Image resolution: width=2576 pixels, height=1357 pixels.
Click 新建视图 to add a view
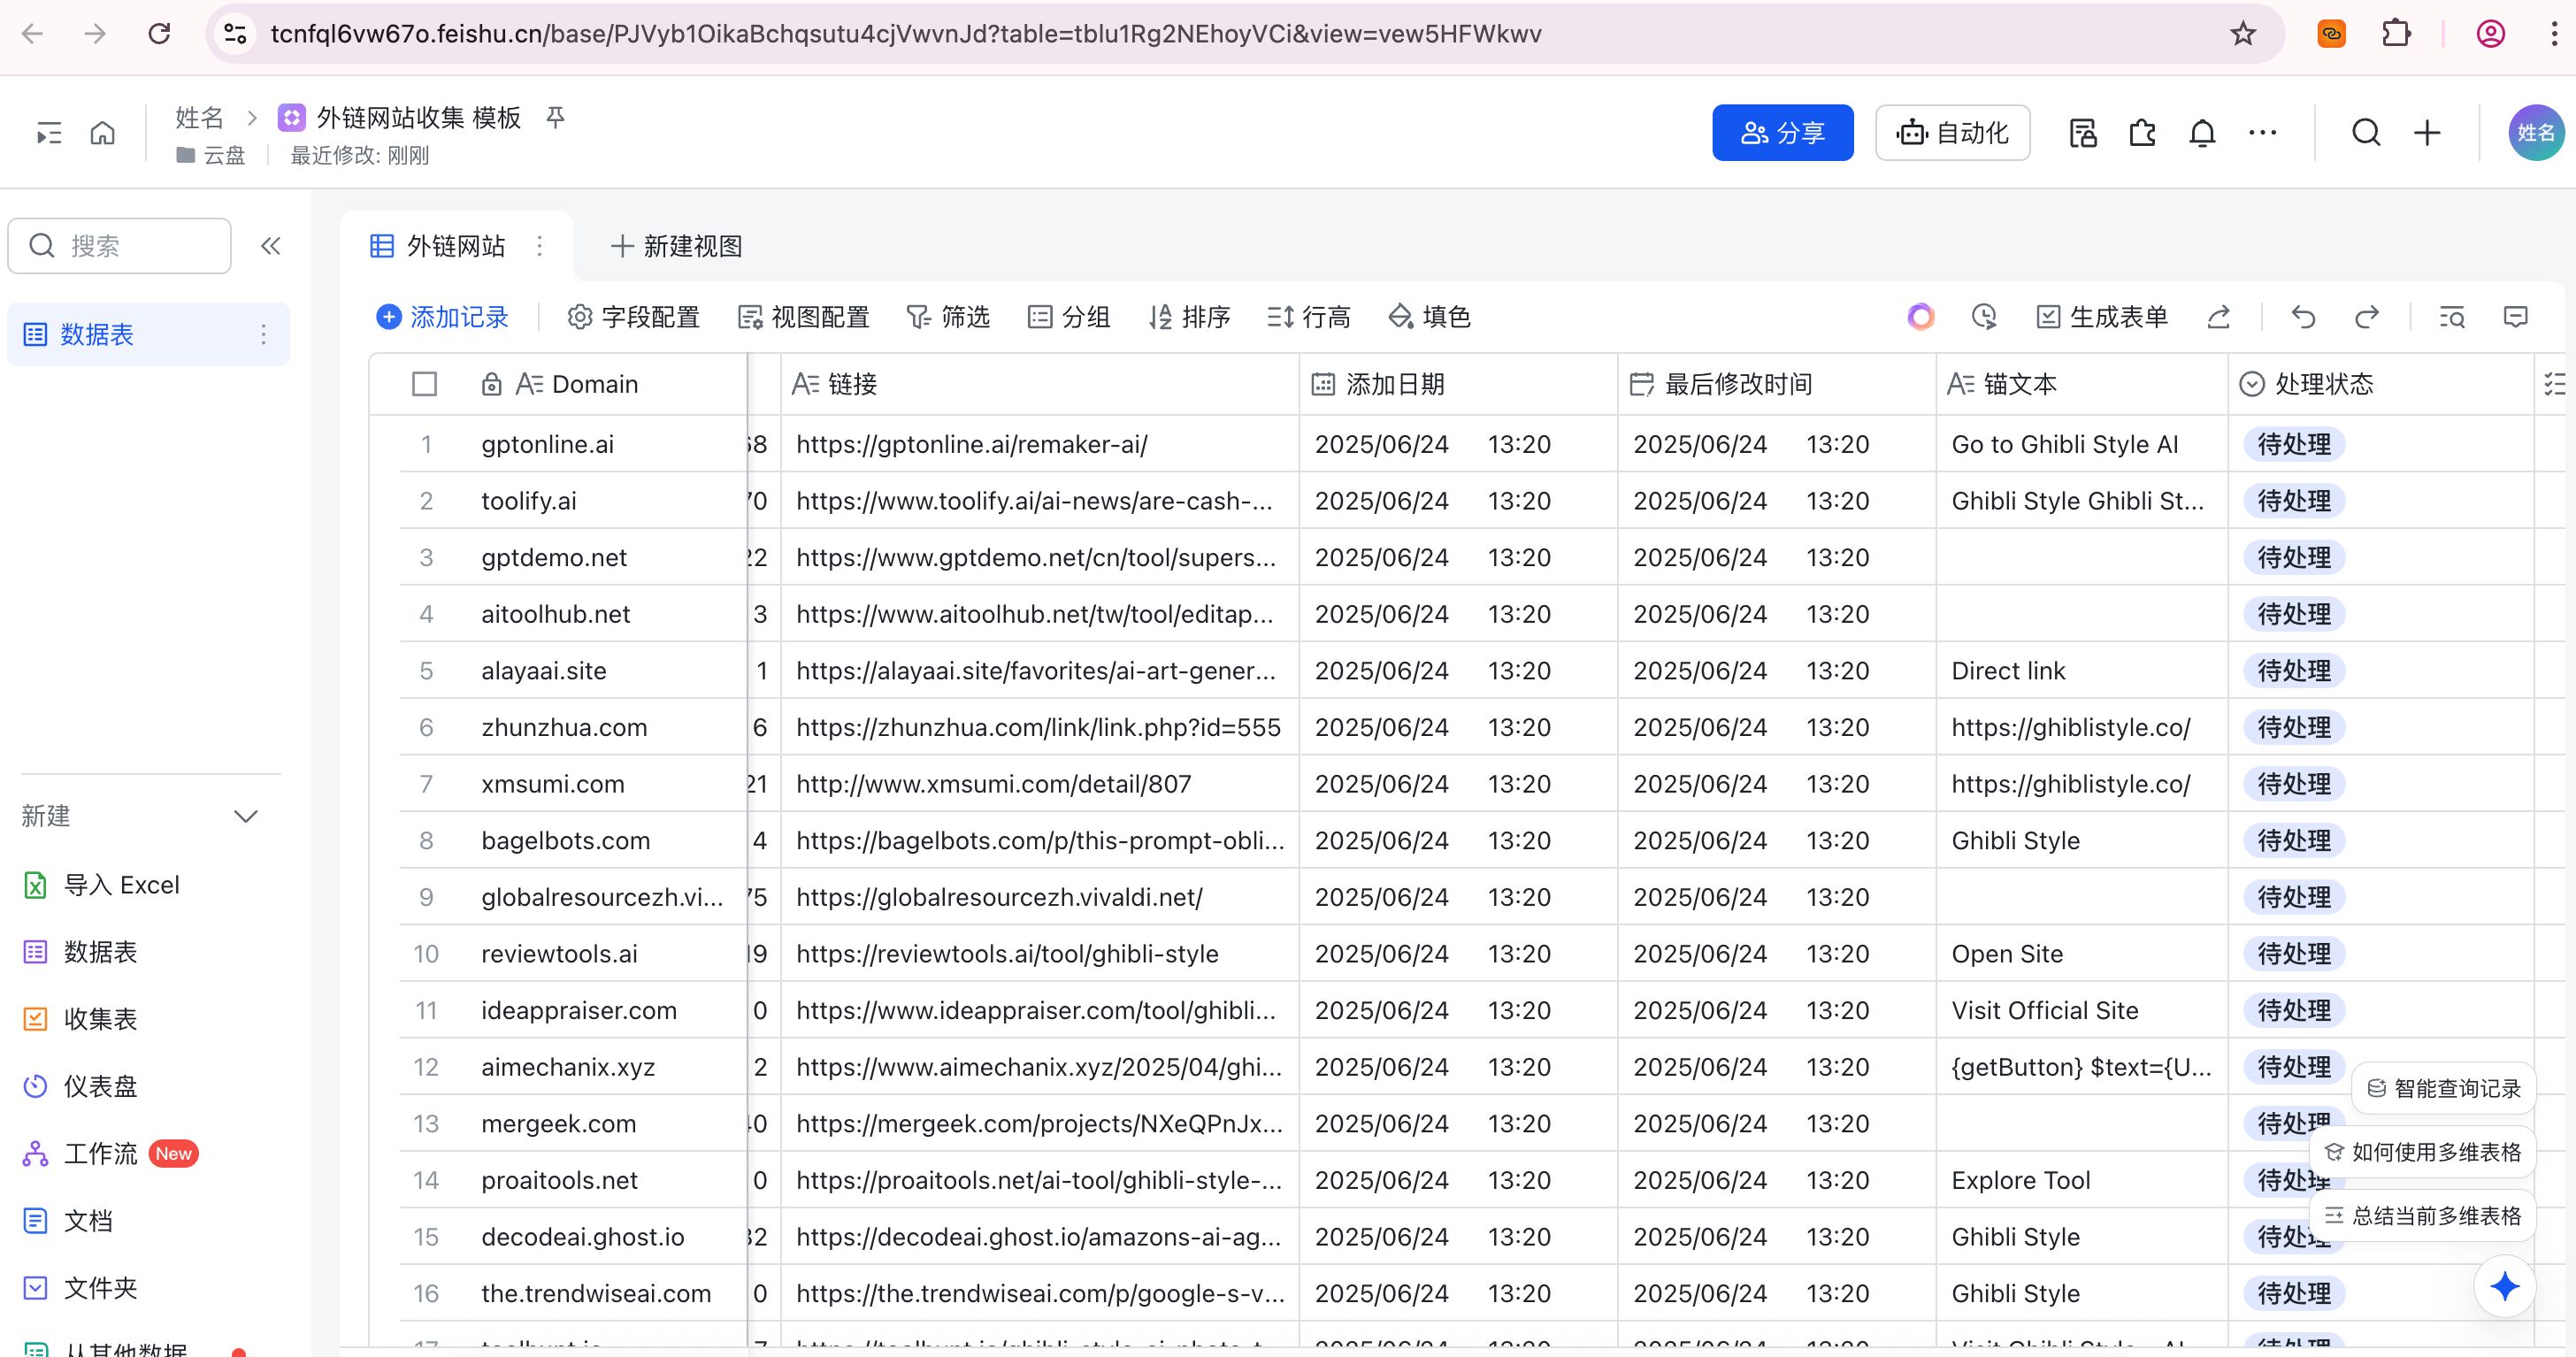(676, 246)
